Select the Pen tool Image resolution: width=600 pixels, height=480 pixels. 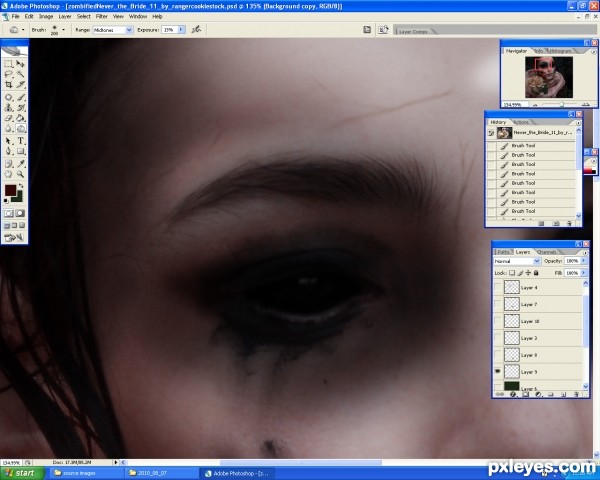pyautogui.click(x=8, y=151)
